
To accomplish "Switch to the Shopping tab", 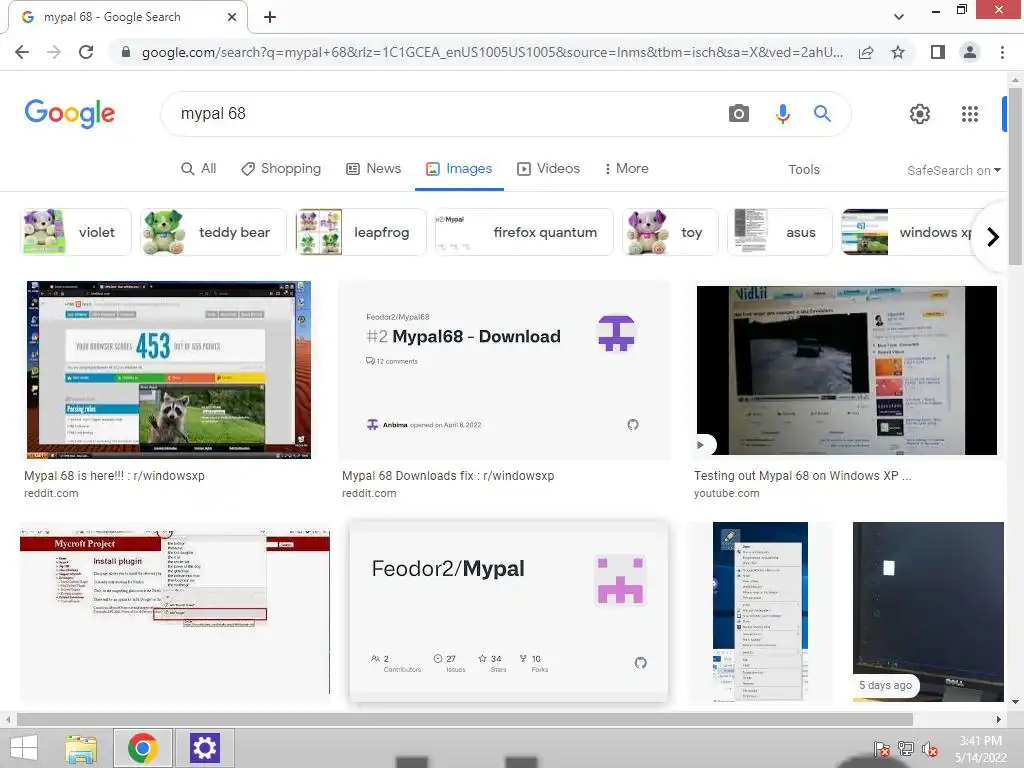I will [x=281, y=168].
